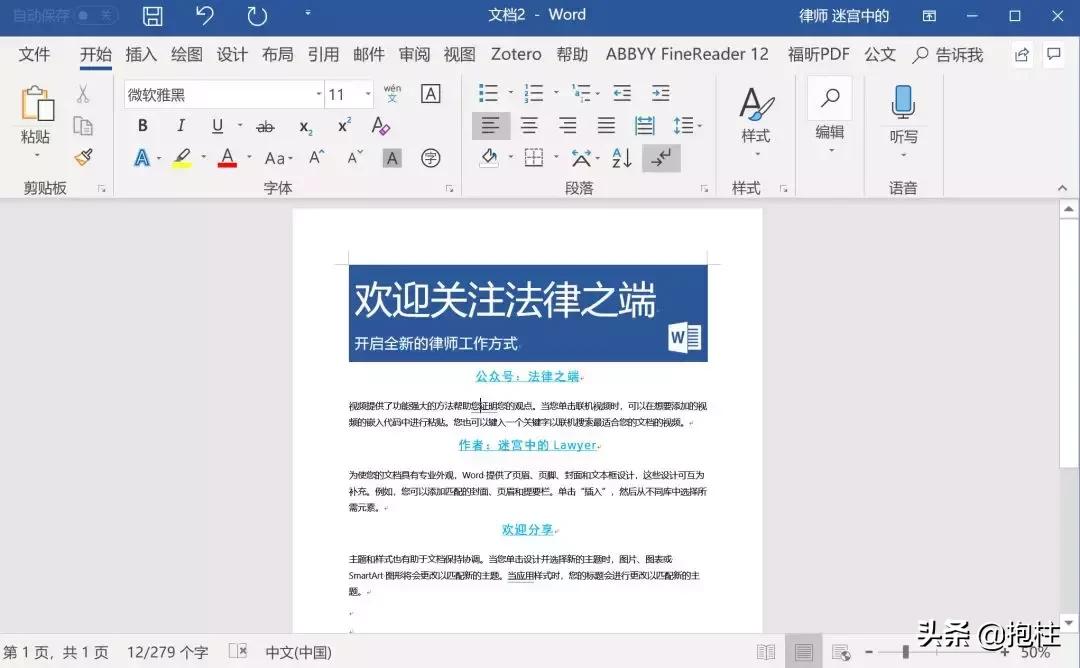Enable justify alignment
Screen dimensions: 1080x668
[605, 125]
